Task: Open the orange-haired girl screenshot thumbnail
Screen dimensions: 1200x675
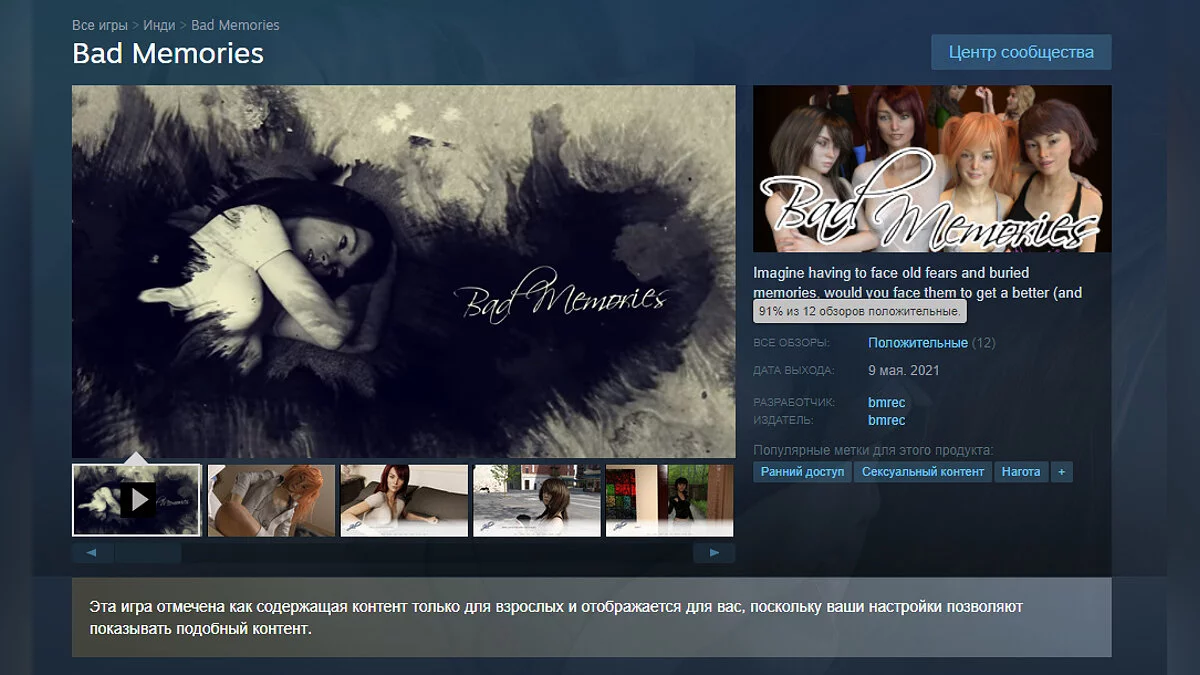Action: tap(272, 500)
